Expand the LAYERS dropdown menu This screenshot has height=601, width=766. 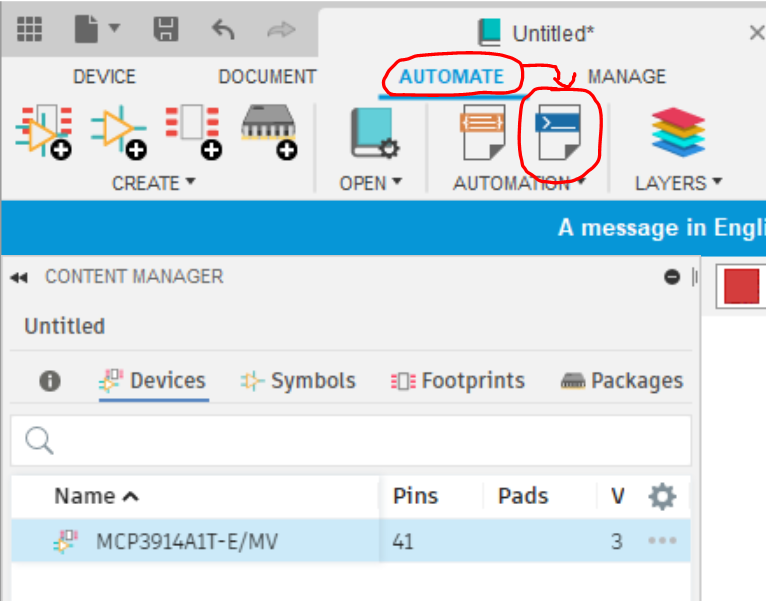tap(678, 183)
